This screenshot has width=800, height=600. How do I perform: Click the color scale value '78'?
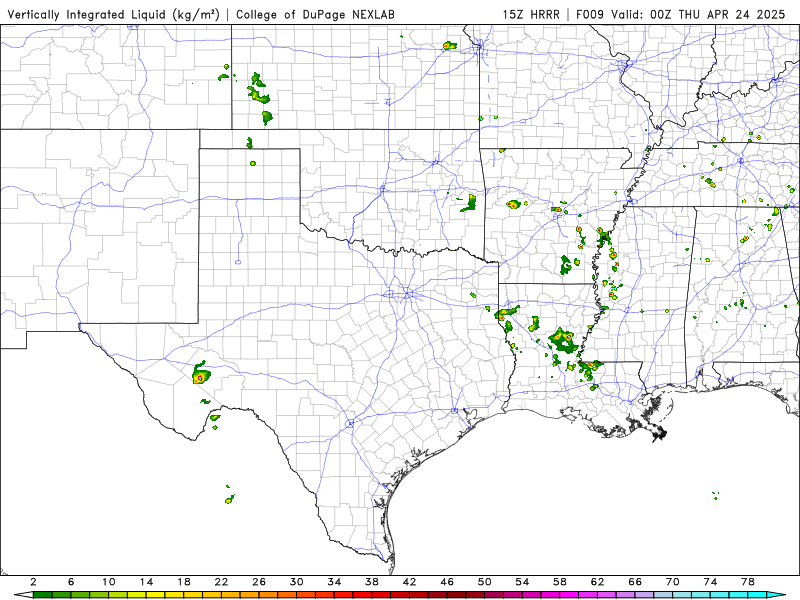pyautogui.click(x=748, y=582)
